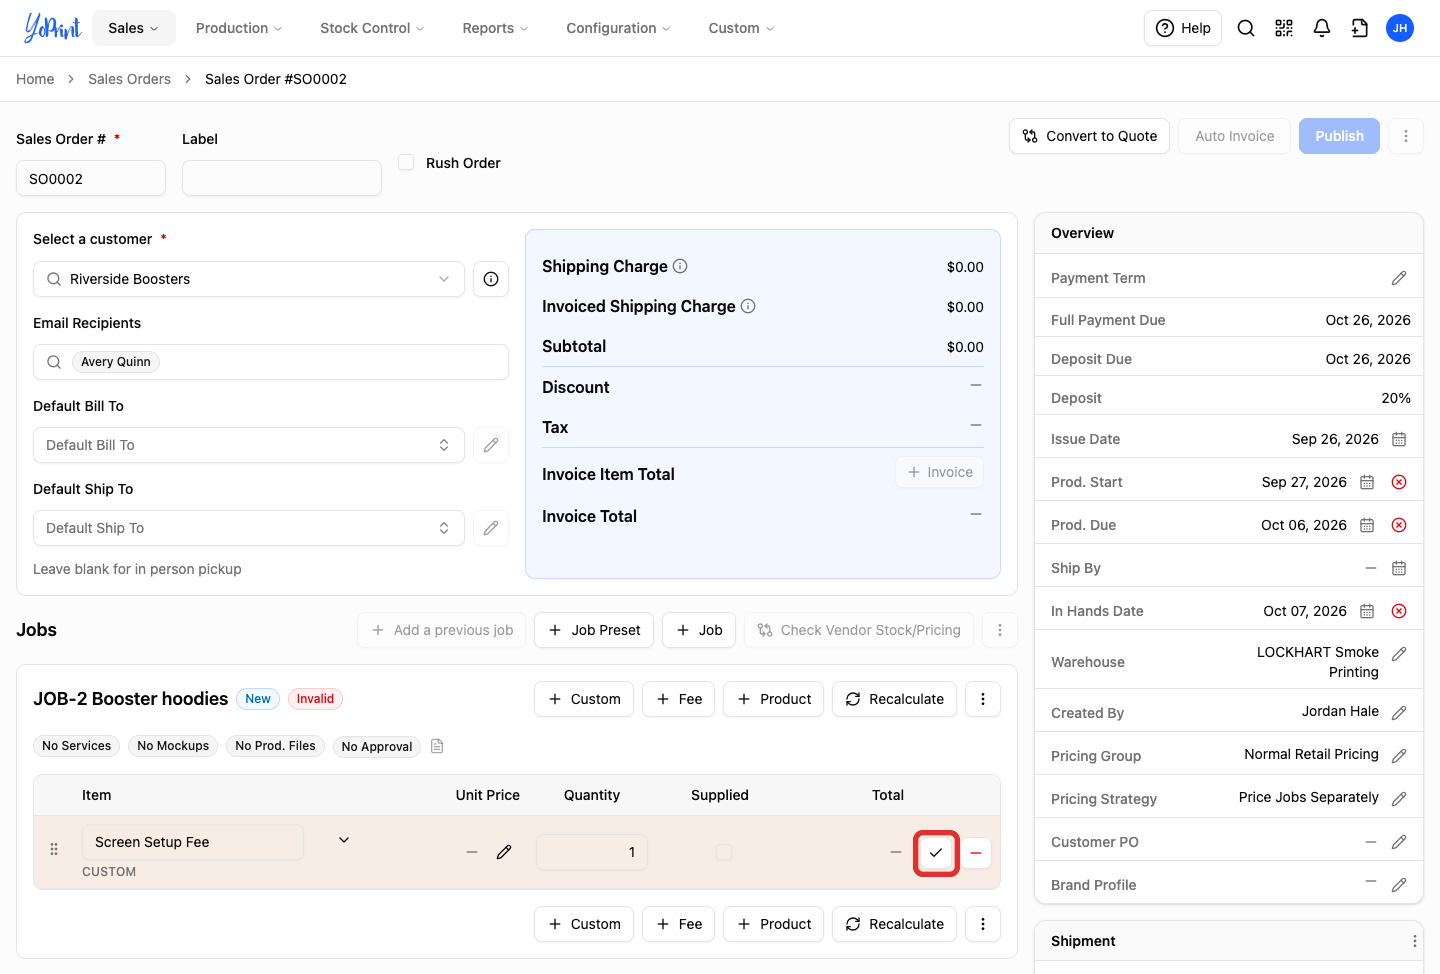The height and width of the screenshot is (974, 1440).
Task: Edit the Warehouse pencil icon
Action: pos(1399,654)
